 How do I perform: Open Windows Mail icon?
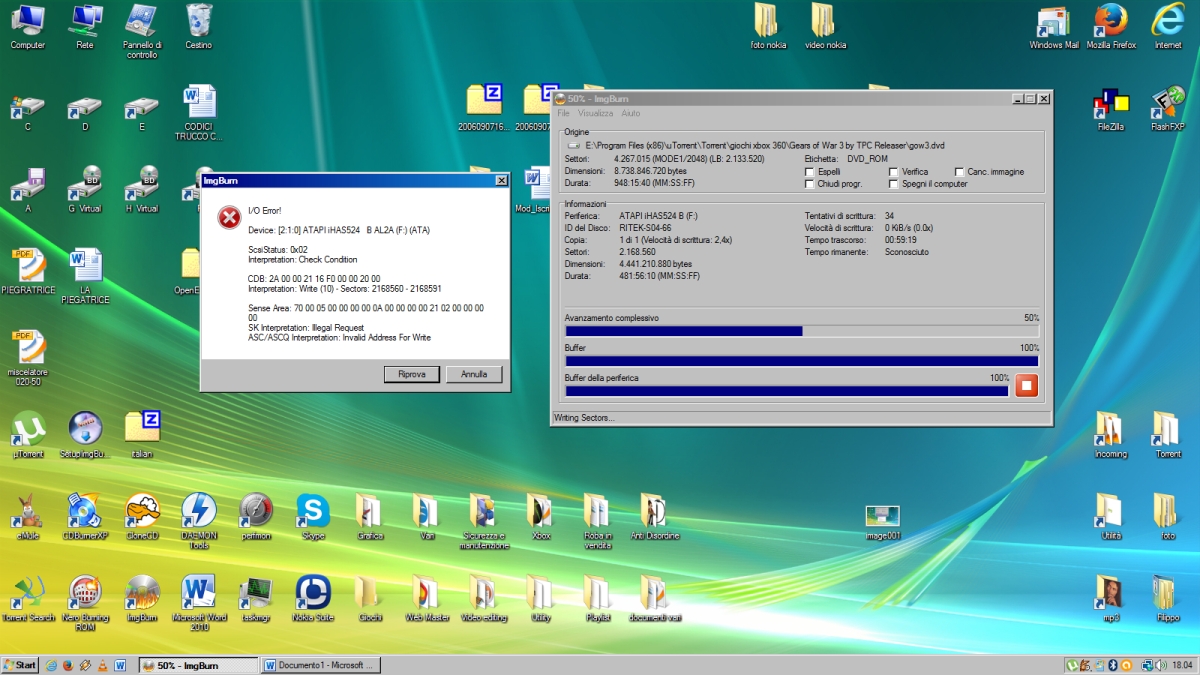click(1054, 26)
